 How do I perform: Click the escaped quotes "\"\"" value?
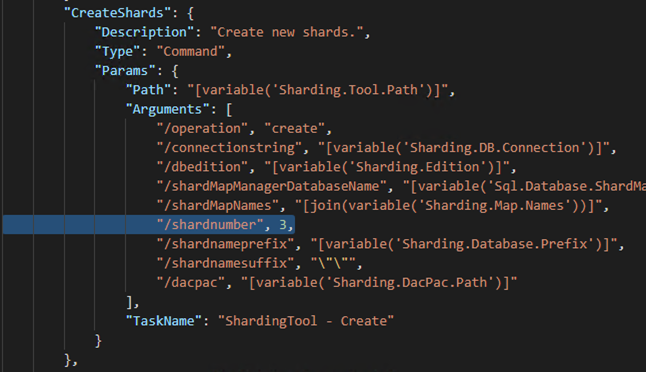(333, 263)
